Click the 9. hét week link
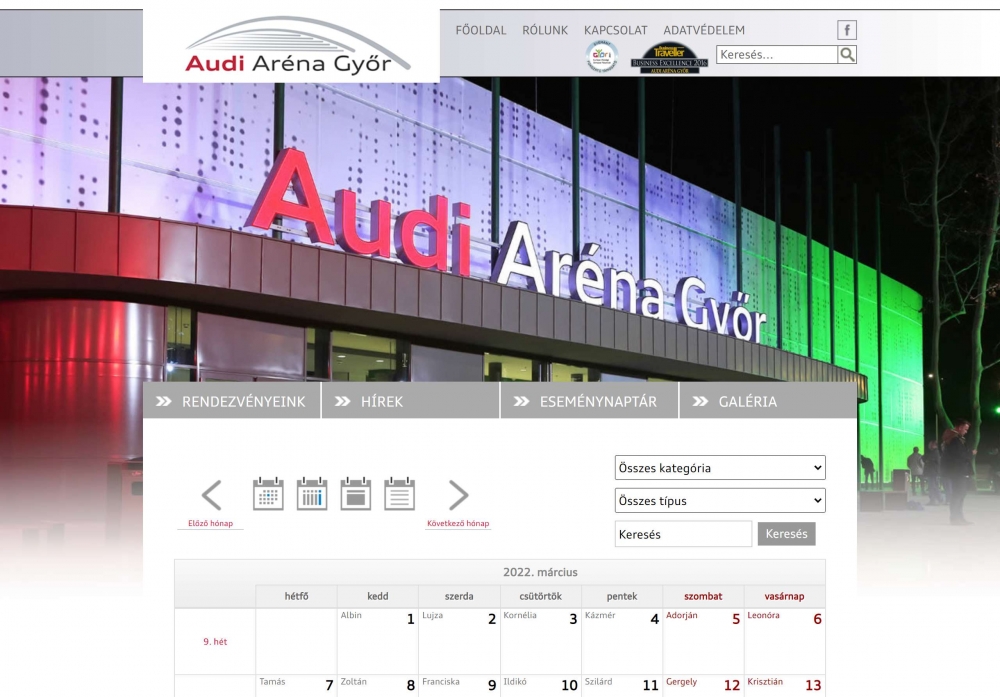This screenshot has height=697, width=1000. (x=215, y=642)
